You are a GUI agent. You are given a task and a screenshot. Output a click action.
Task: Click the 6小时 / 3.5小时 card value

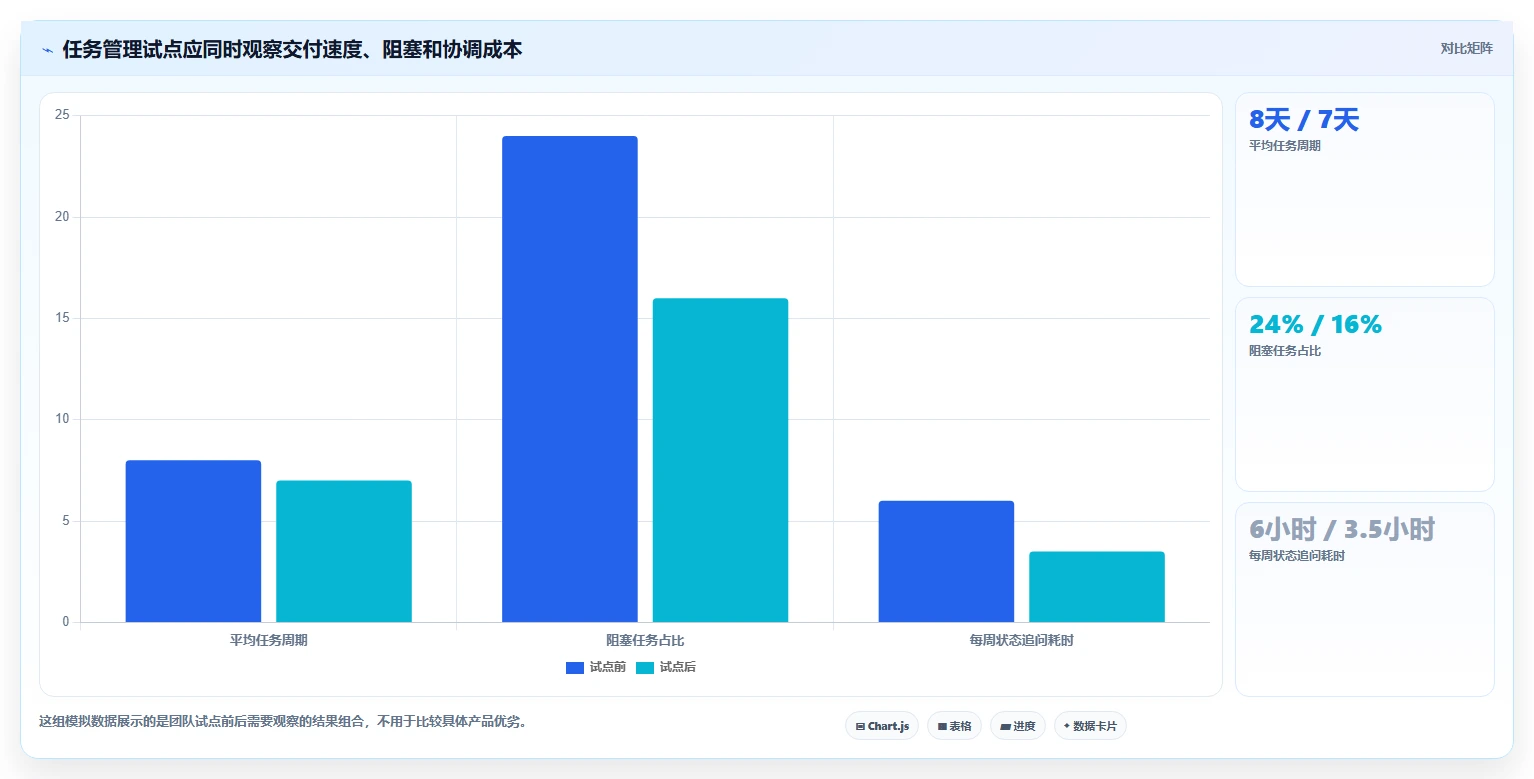point(1342,529)
